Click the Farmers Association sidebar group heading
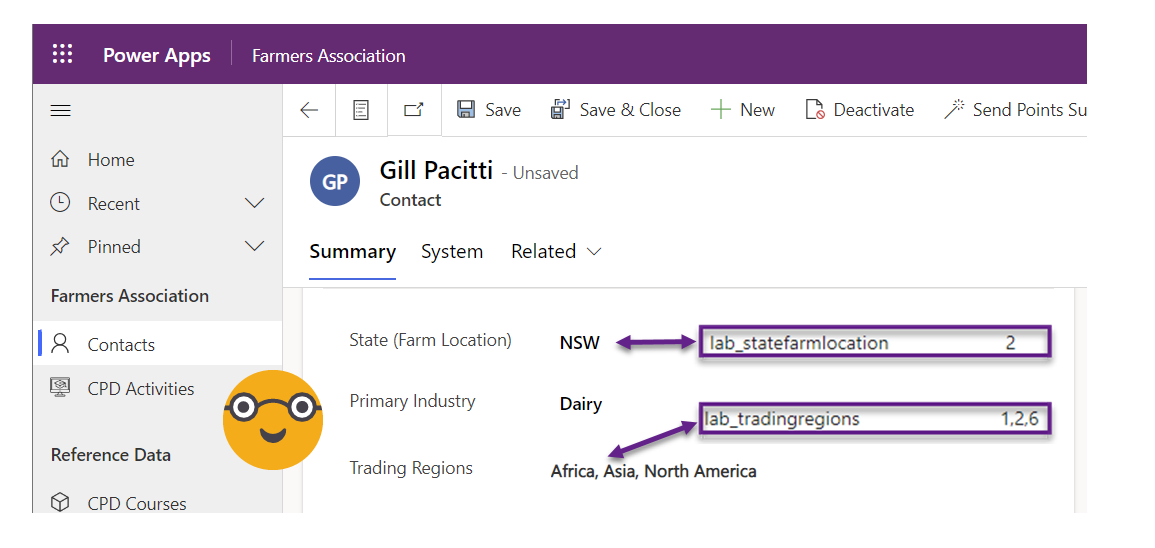The image size is (1155, 548). click(130, 296)
